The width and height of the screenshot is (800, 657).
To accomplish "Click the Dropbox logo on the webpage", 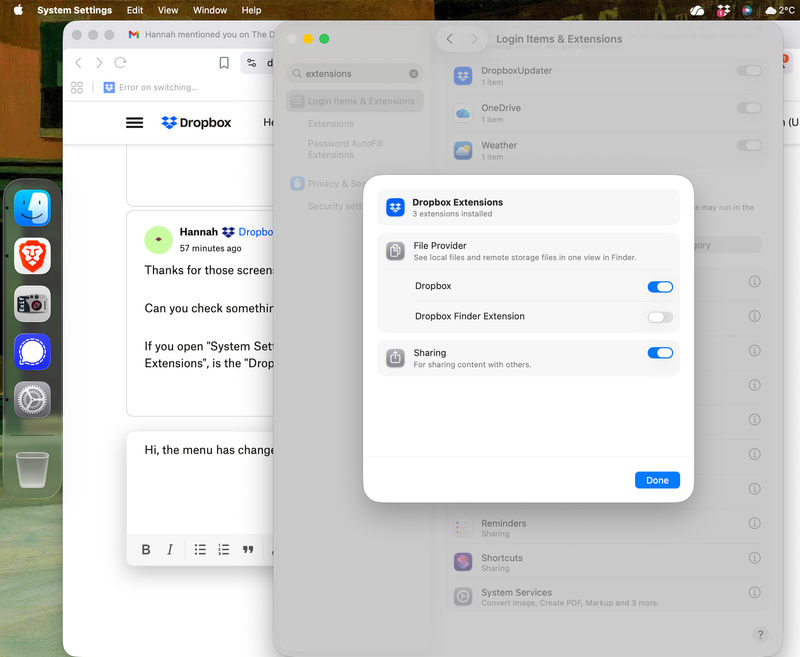I will pyautogui.click(x=196, y=123).
